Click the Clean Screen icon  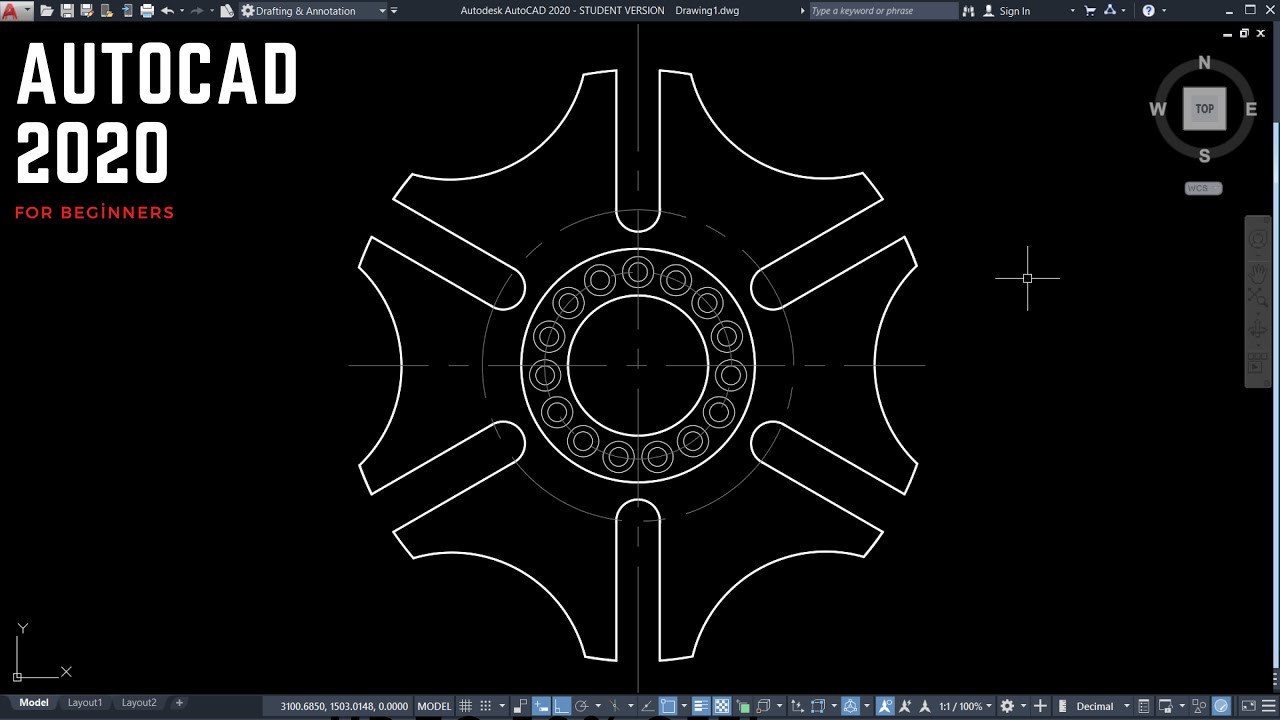pyautogui.click(x=1249, y=706)
